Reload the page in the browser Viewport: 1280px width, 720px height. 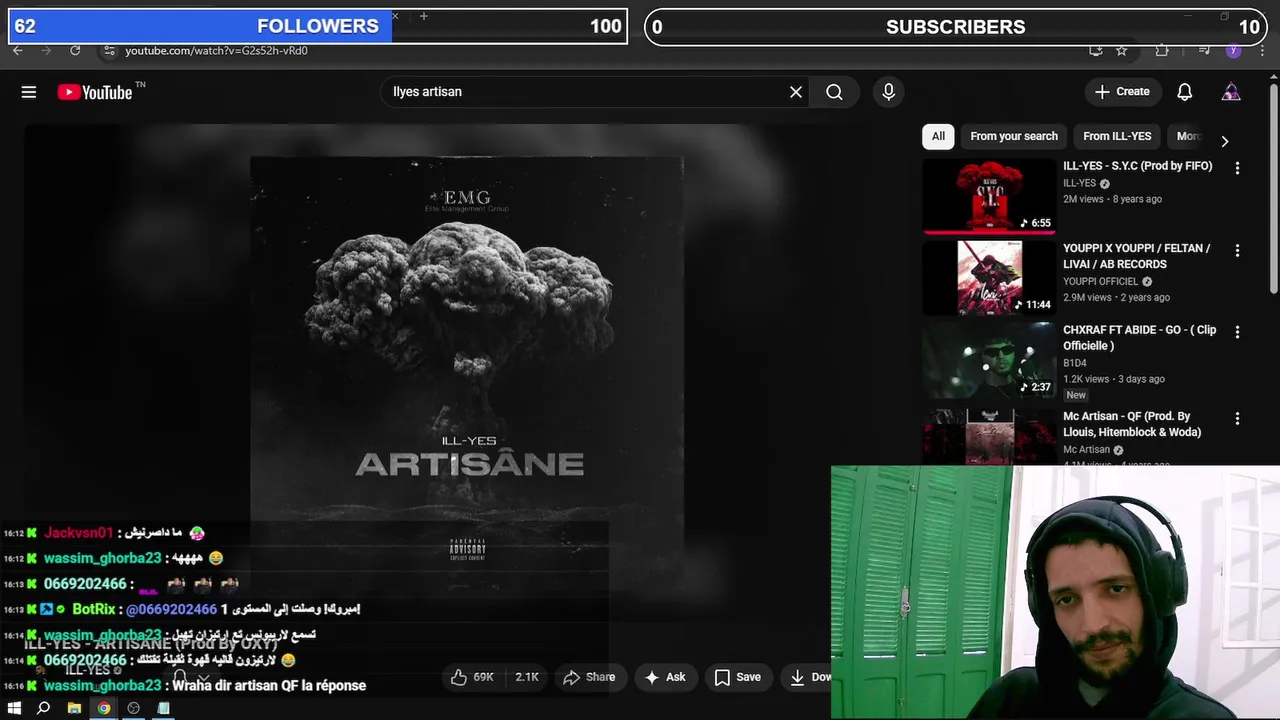[75, 50]
